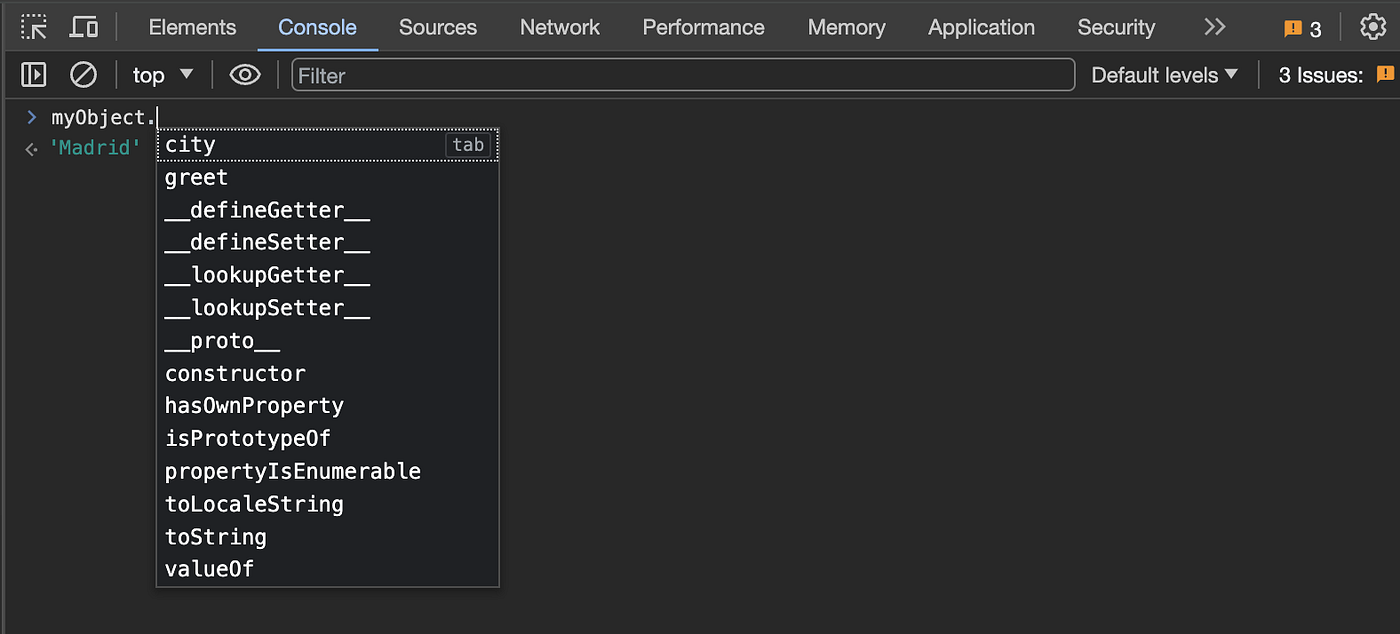Click the issues icon beside '3 Issues:'

pyautogui.click(x=1385, y=74)
